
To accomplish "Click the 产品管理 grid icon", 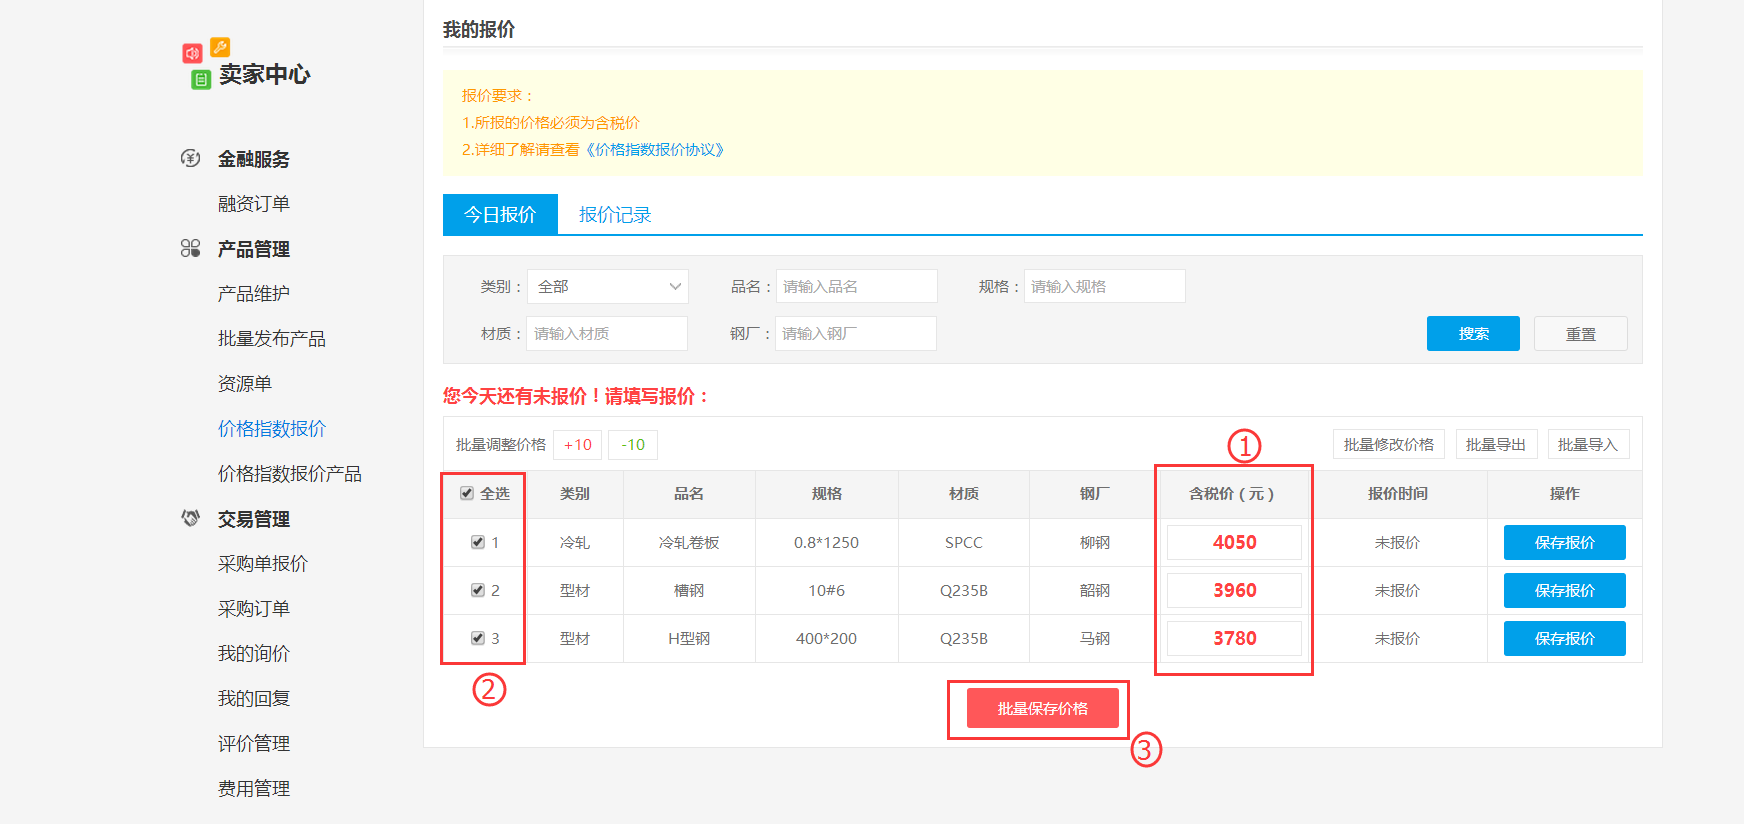I will pyautogui.click(x=190, y=248).
